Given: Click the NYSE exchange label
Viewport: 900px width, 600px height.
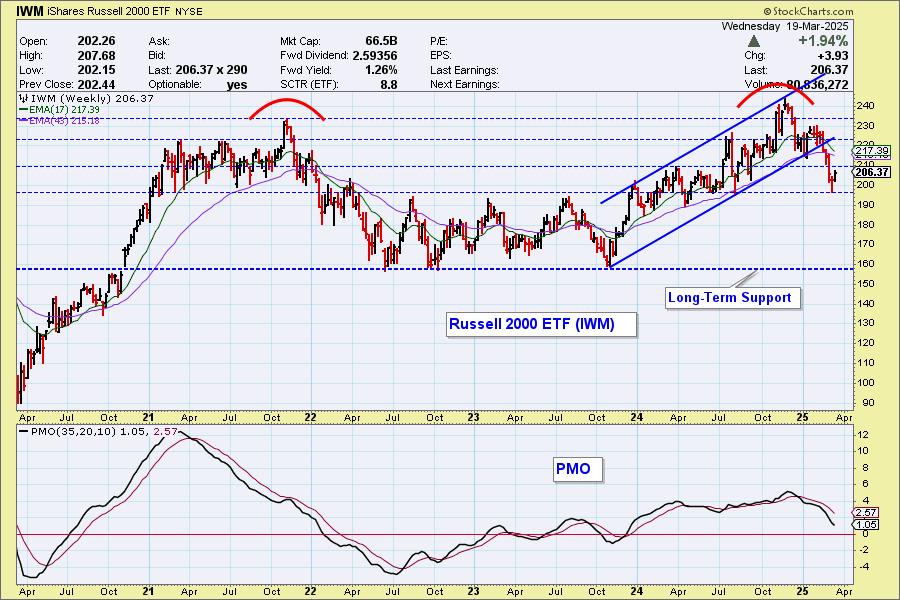Looking at the screenshot, I should pyautogui.click(x=188, y=11).
